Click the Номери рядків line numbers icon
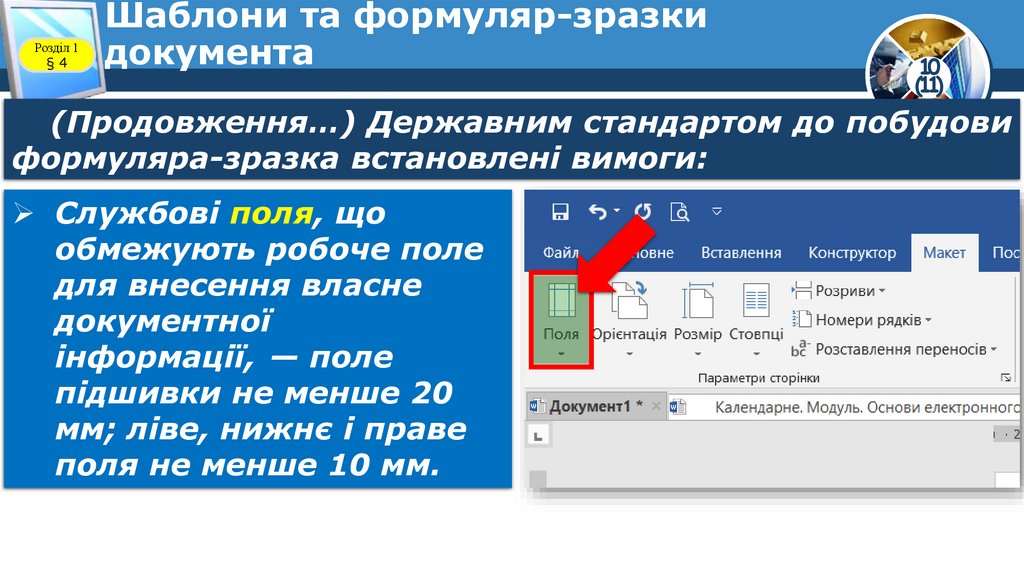Viewport: 1024px width, 574px height. 801,319
